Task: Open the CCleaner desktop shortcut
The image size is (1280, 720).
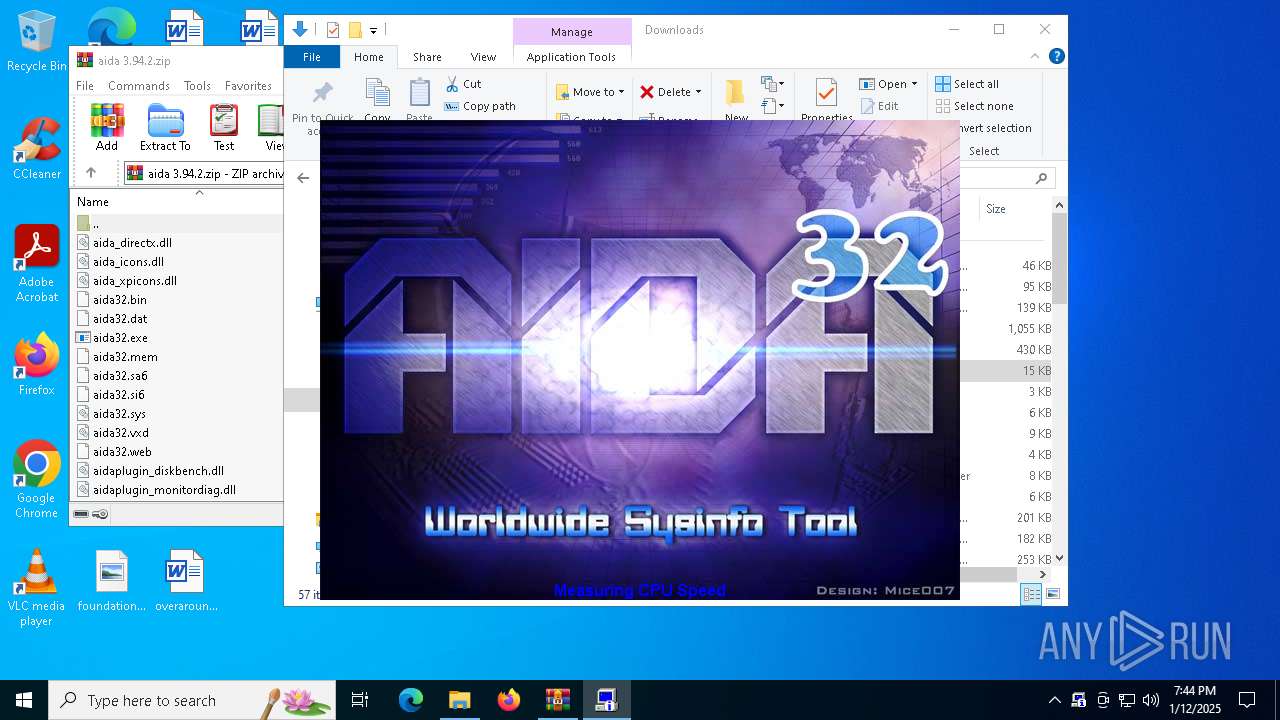Action: click(x=36, y=149)
